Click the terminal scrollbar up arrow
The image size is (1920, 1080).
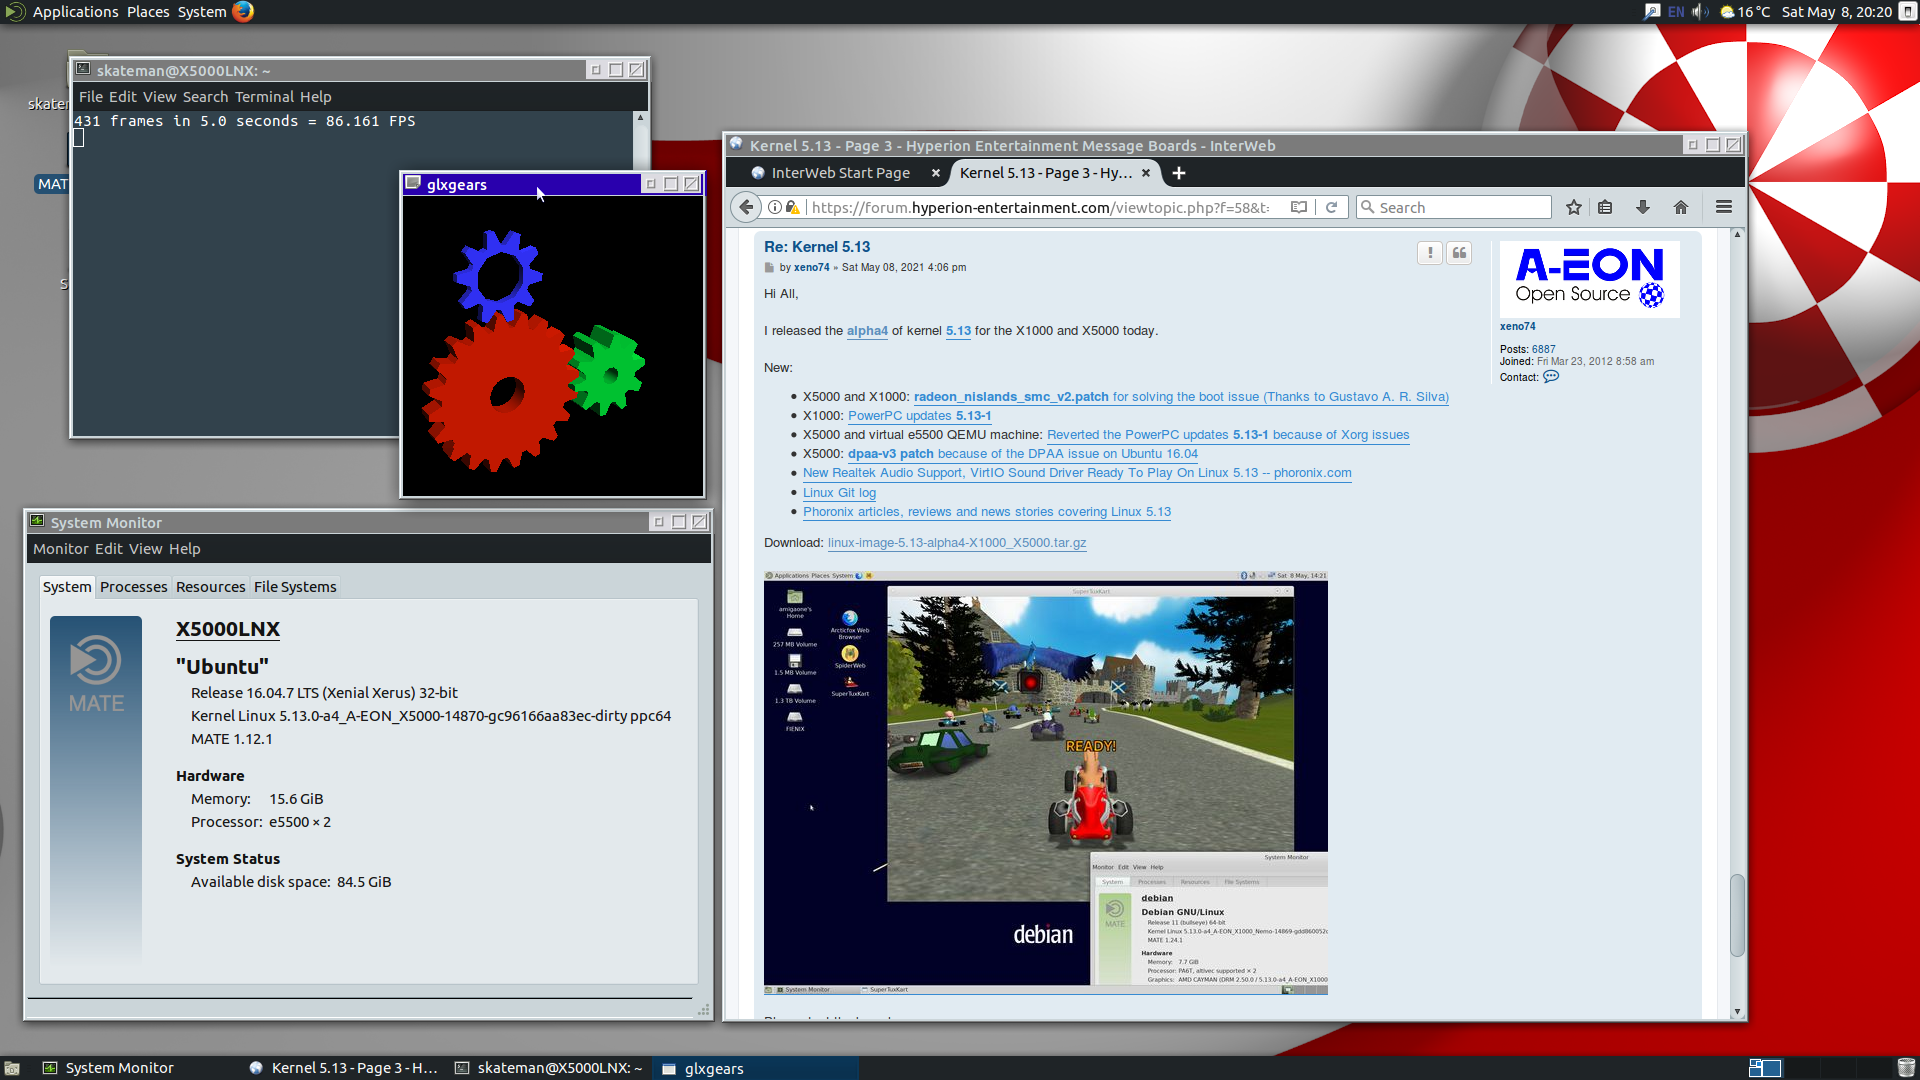640,118
